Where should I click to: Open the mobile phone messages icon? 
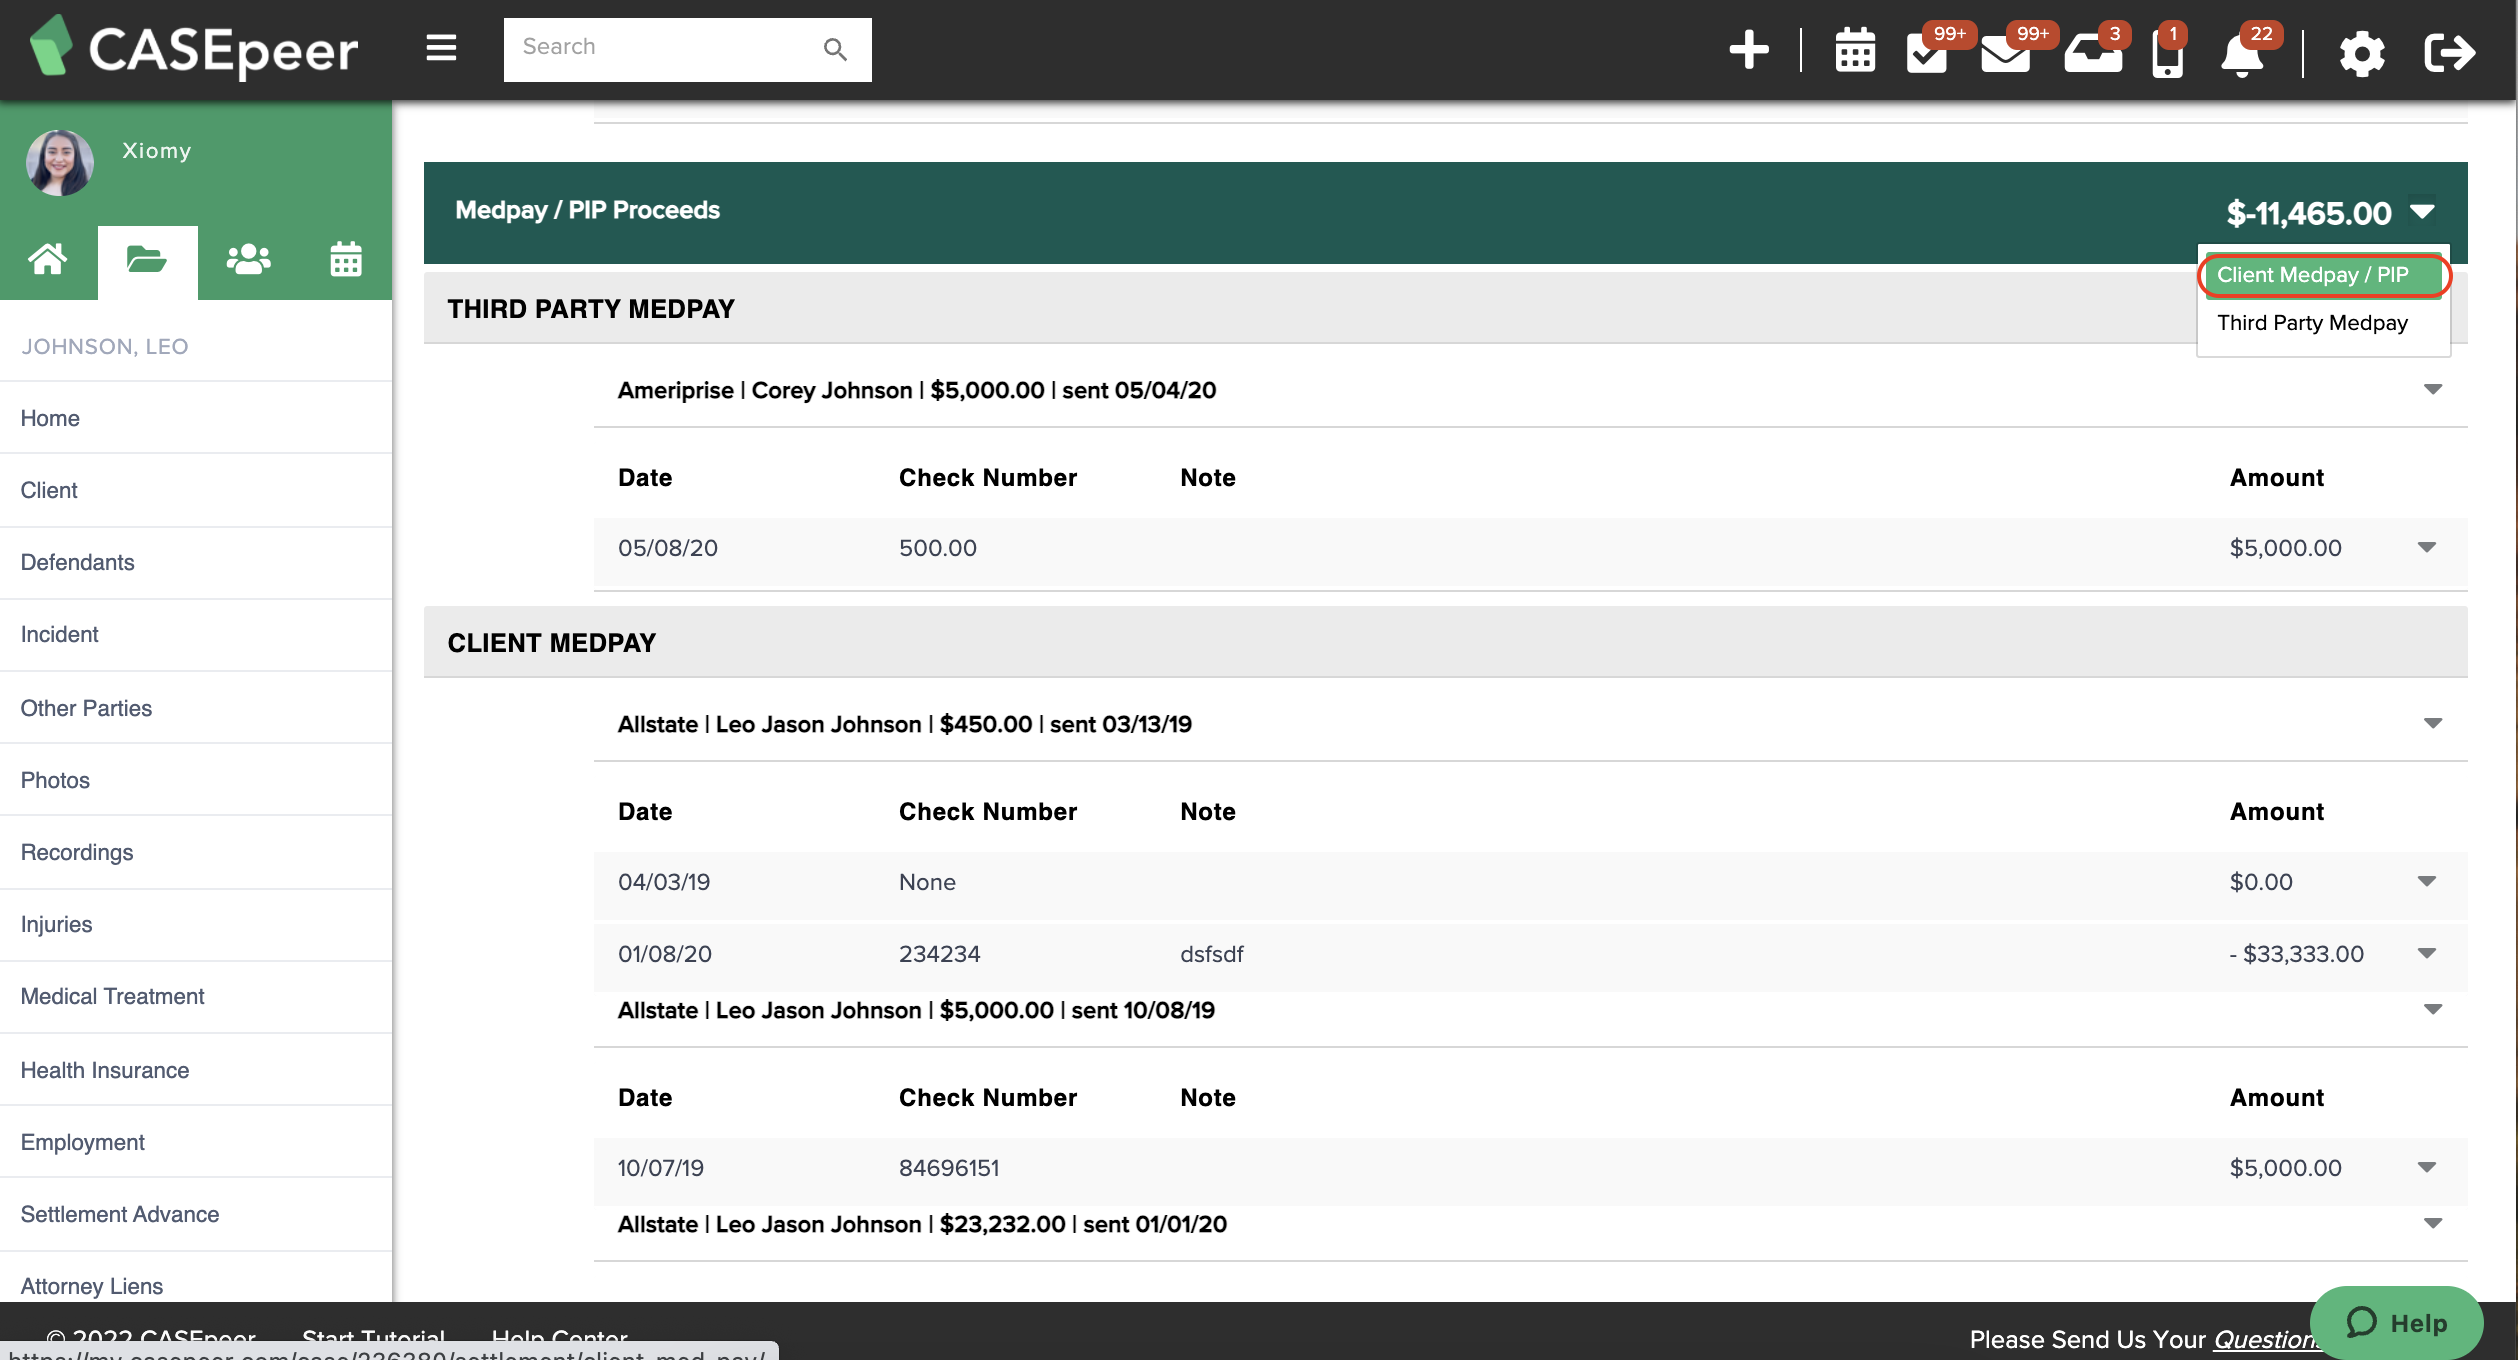pyautogui.click(x=2167, y=54)
